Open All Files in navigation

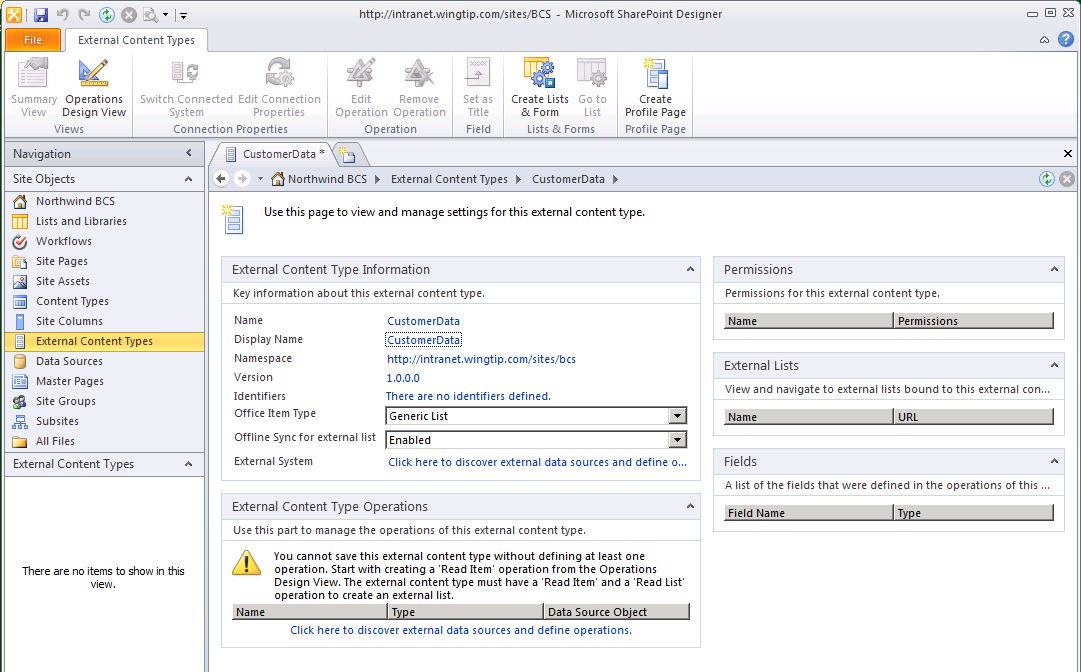(55, 440)
